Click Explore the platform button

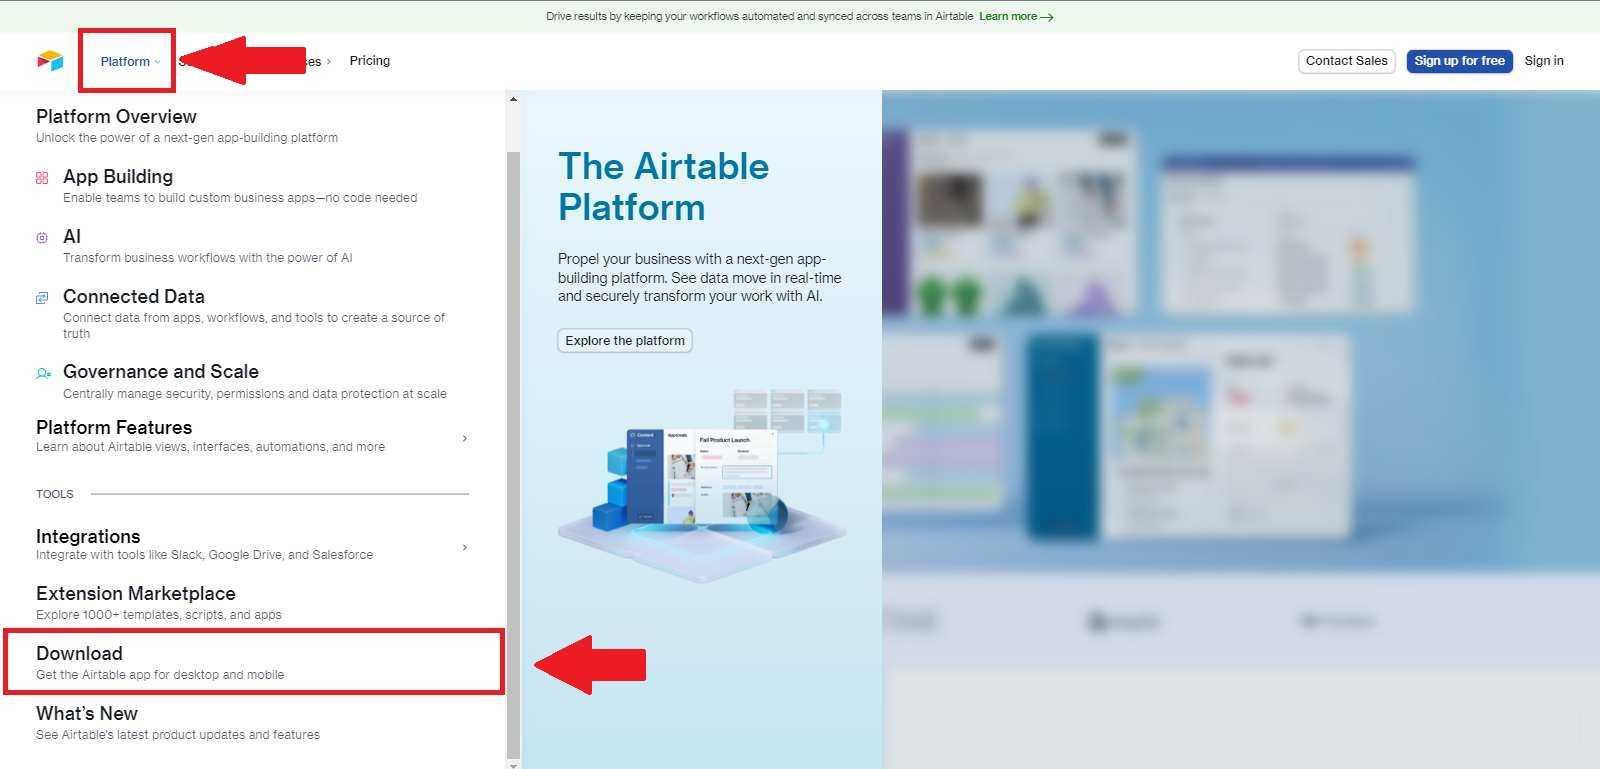[625, 341]
